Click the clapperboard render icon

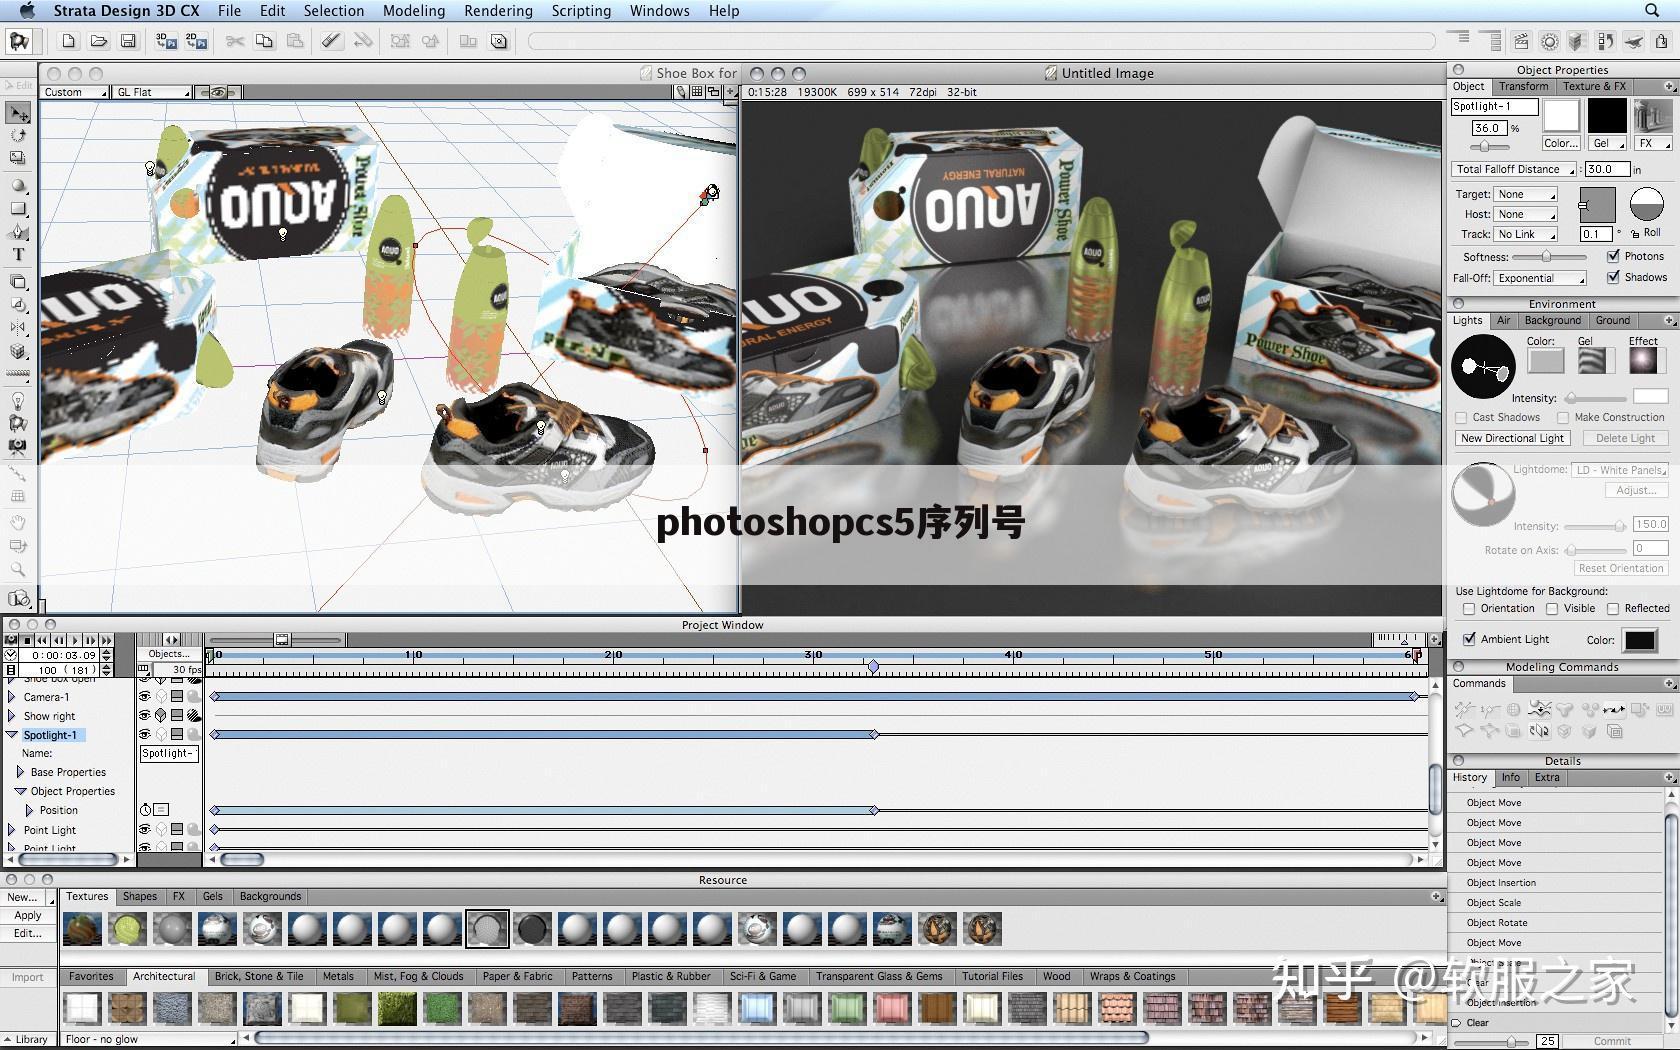click(1520, 41)
